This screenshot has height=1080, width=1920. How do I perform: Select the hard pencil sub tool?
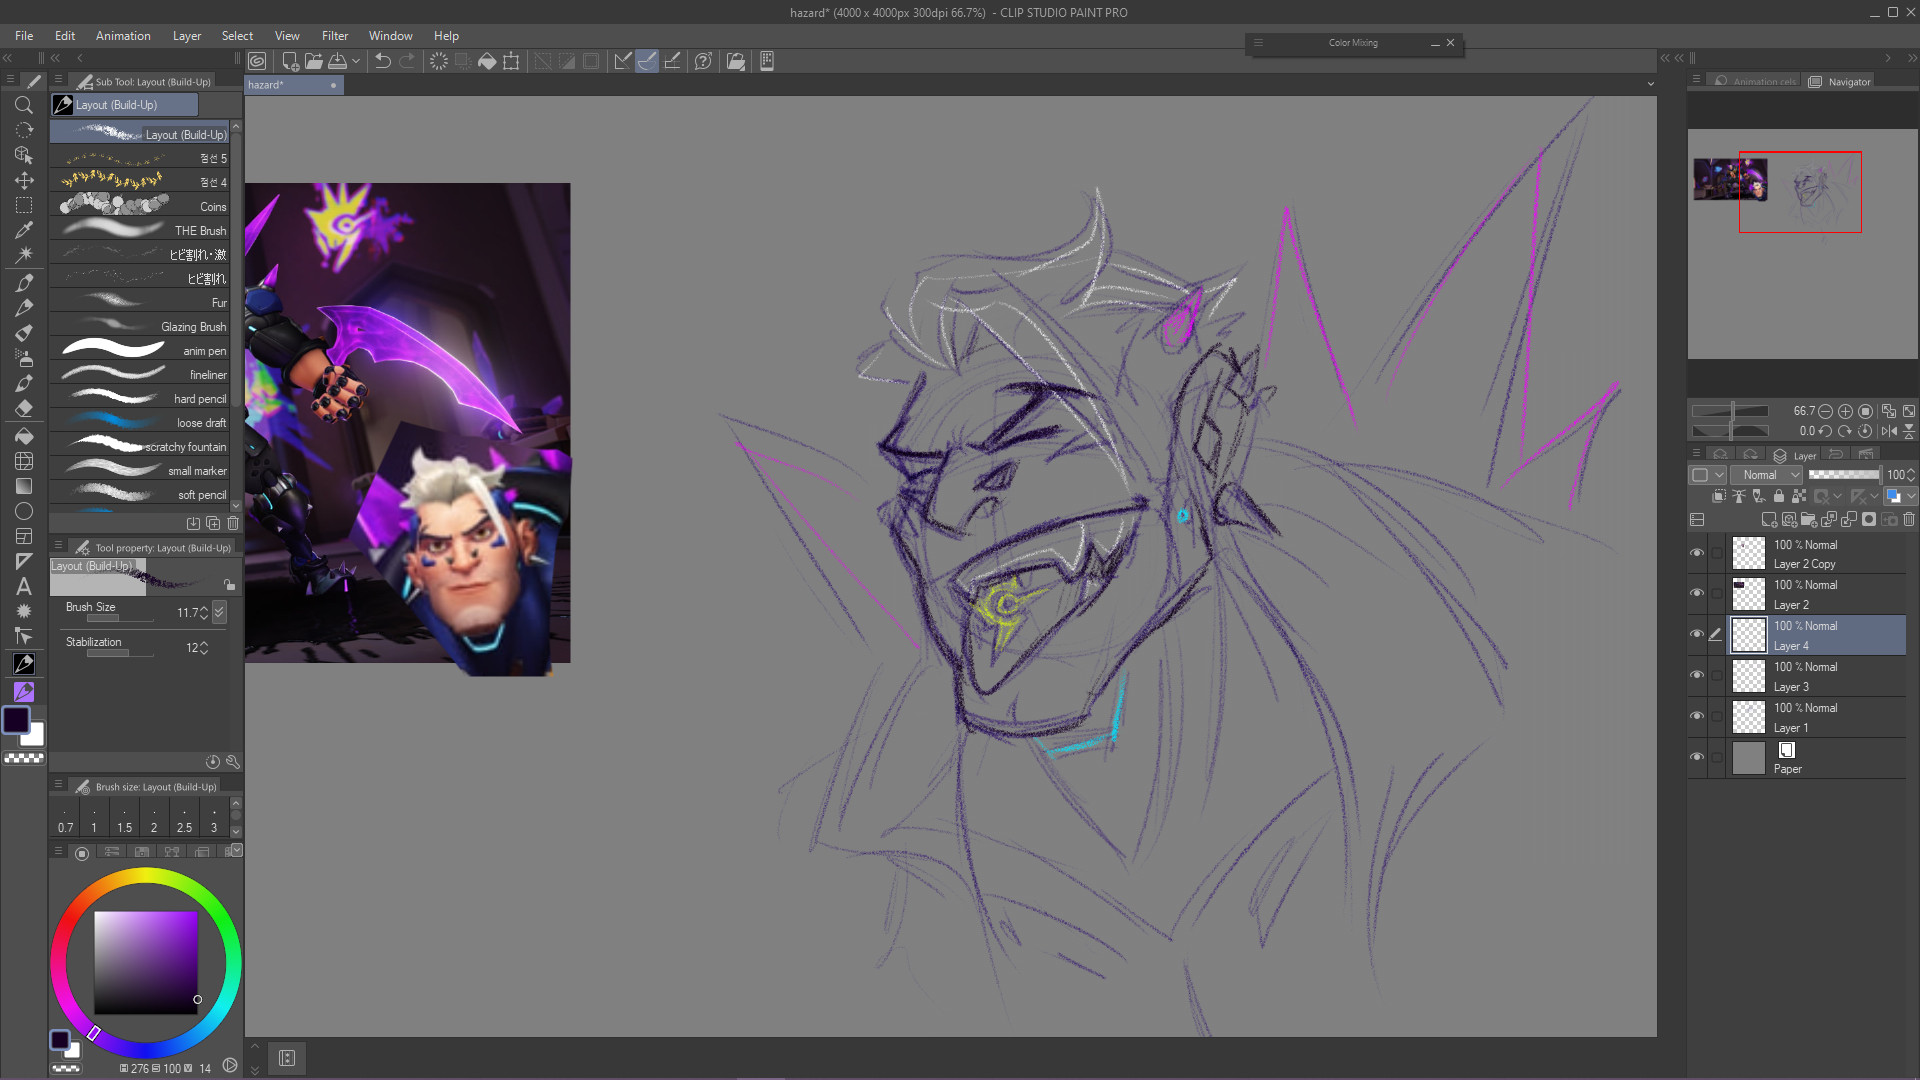(x=140, y=398)
